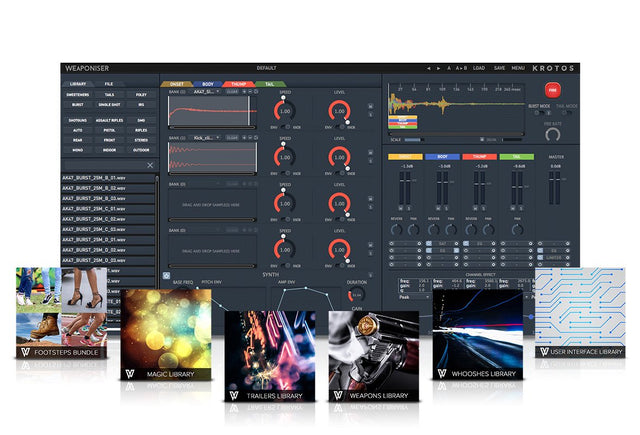Image resolution: width=640 pixels, height=435 pixels.
Task: Select the ASSAULT RIFLES tag filter
Action: 108,120
